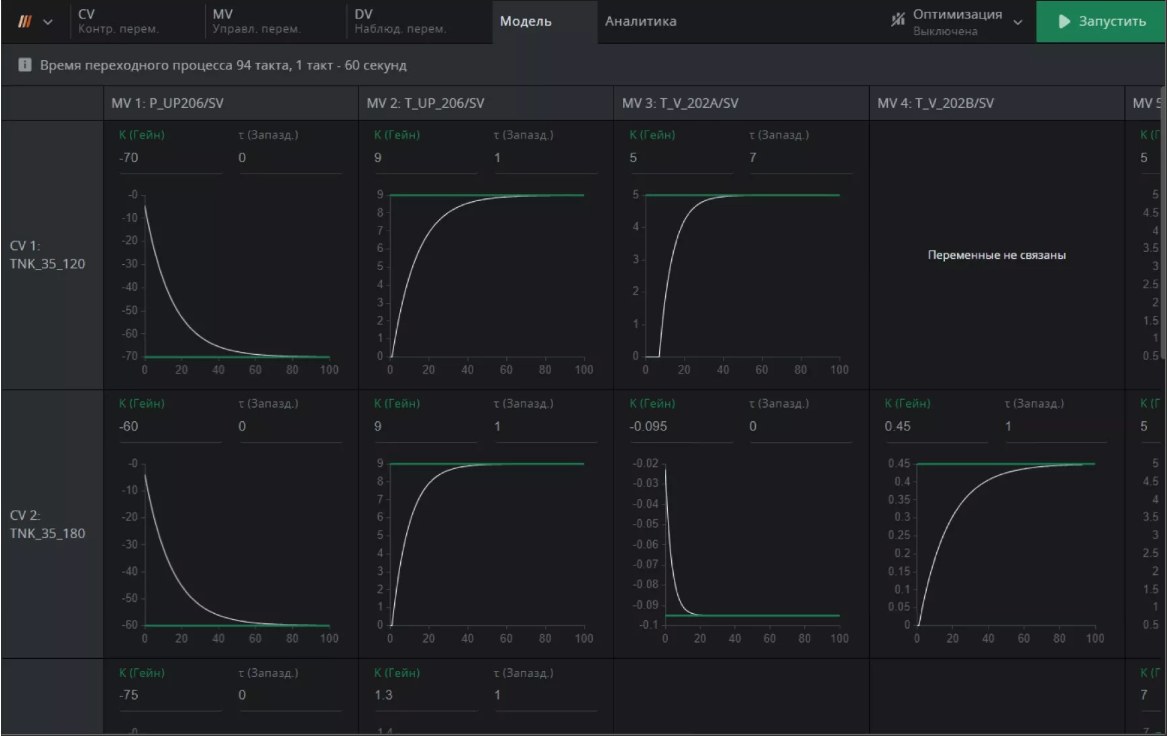Click the CV 2 / MV 3 response chart
This screenshot has width=1168, height=736.
[736, 551]
